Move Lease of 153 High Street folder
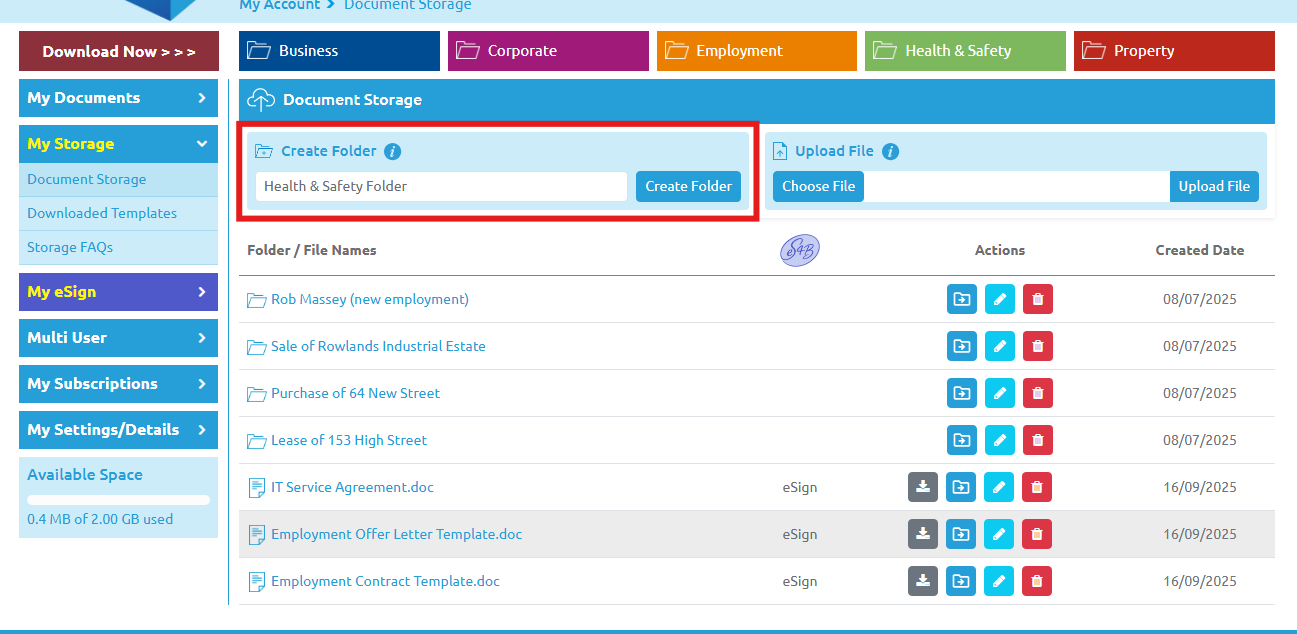Image resolution: width=1297 pixels, height=634 pixels. [x=961, y=440]
